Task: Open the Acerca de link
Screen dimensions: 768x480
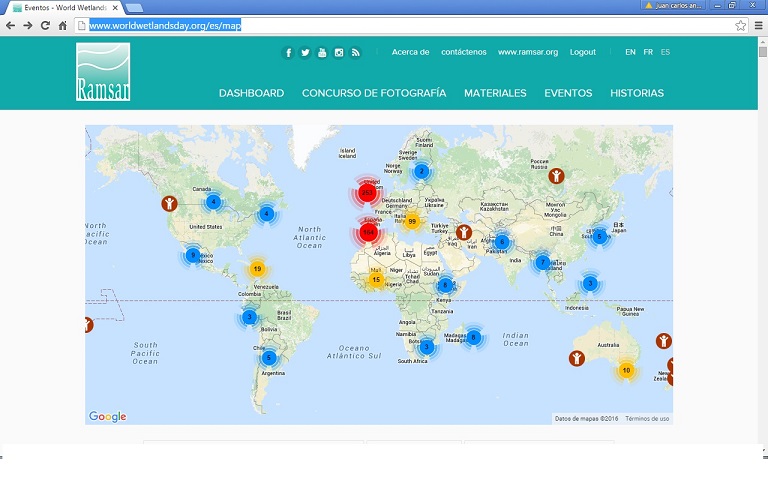Action: [410, 52]
